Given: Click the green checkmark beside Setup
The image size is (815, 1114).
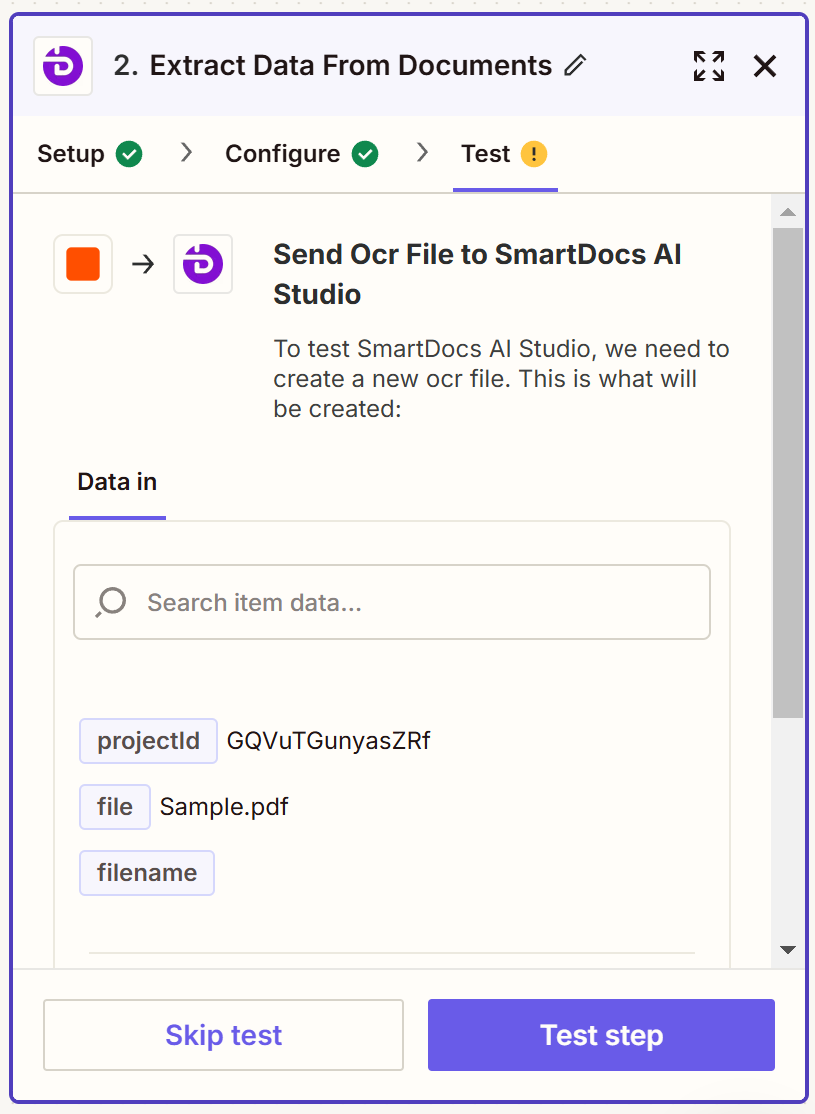Looking at the screenshot, I should (x=129, y=153).
